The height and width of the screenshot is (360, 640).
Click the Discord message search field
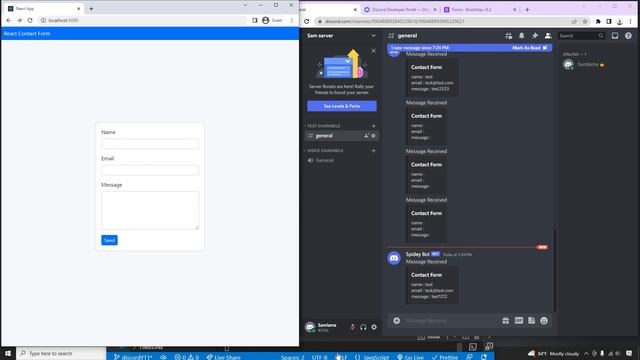[581, 36]
